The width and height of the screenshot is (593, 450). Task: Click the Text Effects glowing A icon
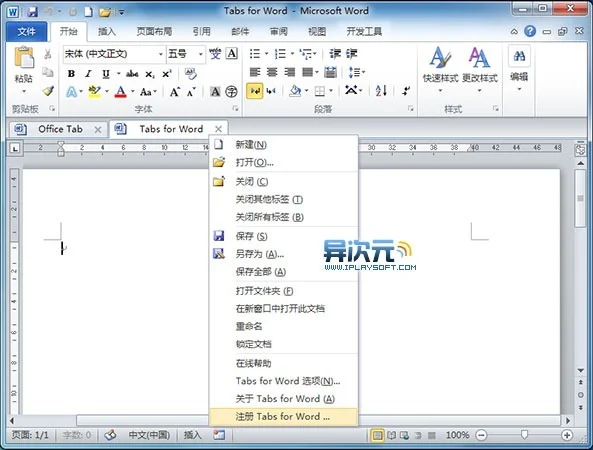click(71, 92)
